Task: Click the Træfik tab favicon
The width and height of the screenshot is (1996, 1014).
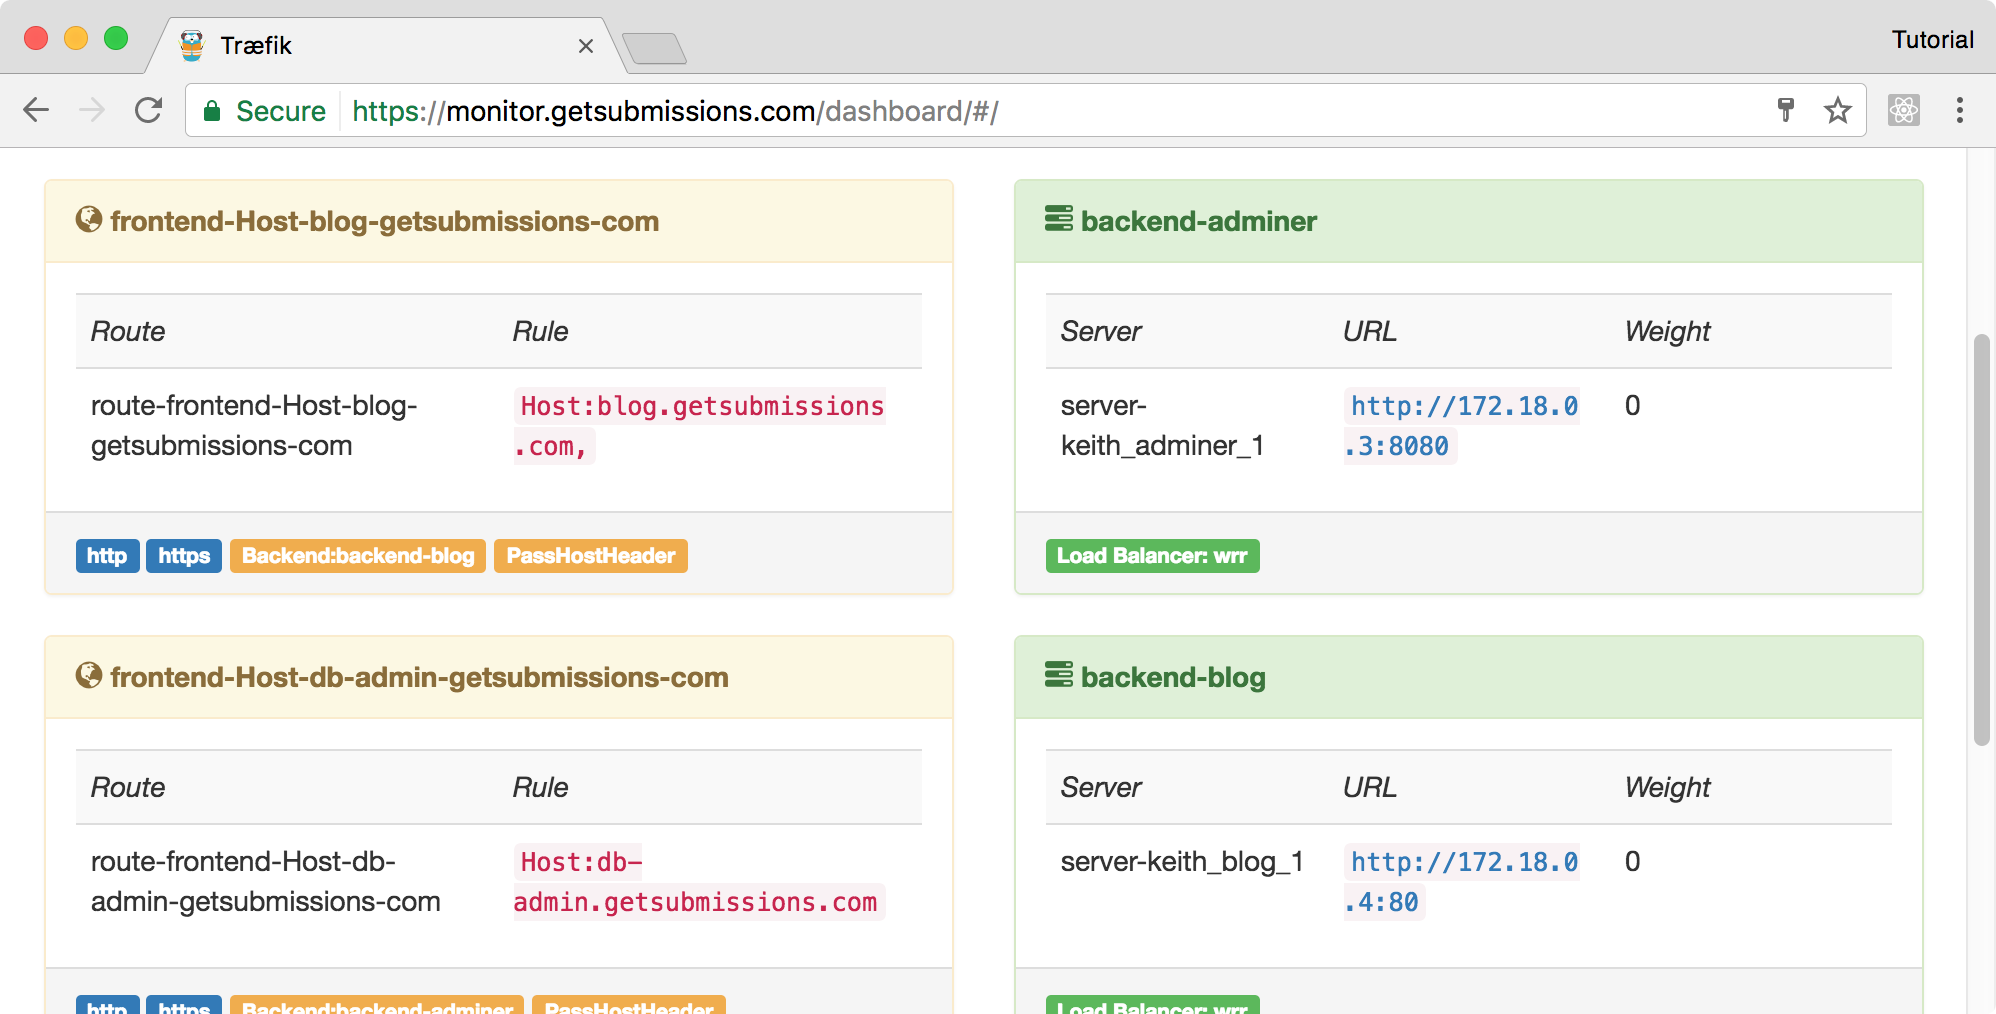Action: coord(192,45)
